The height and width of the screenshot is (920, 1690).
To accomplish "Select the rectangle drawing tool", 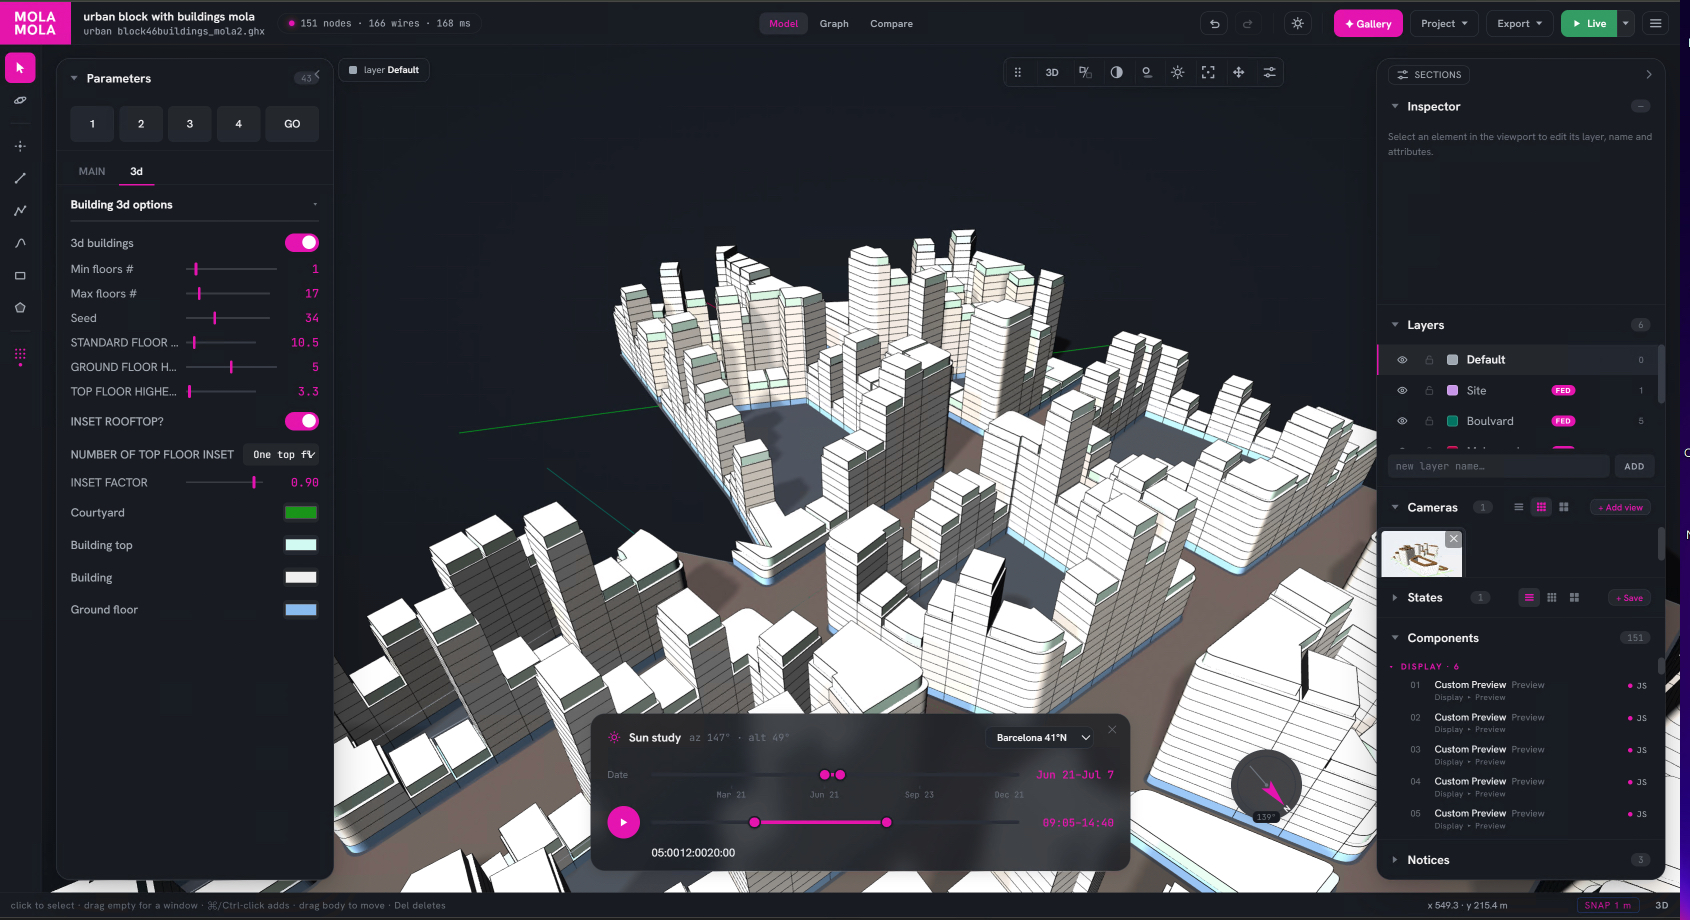I will click(x=20, y=276).
